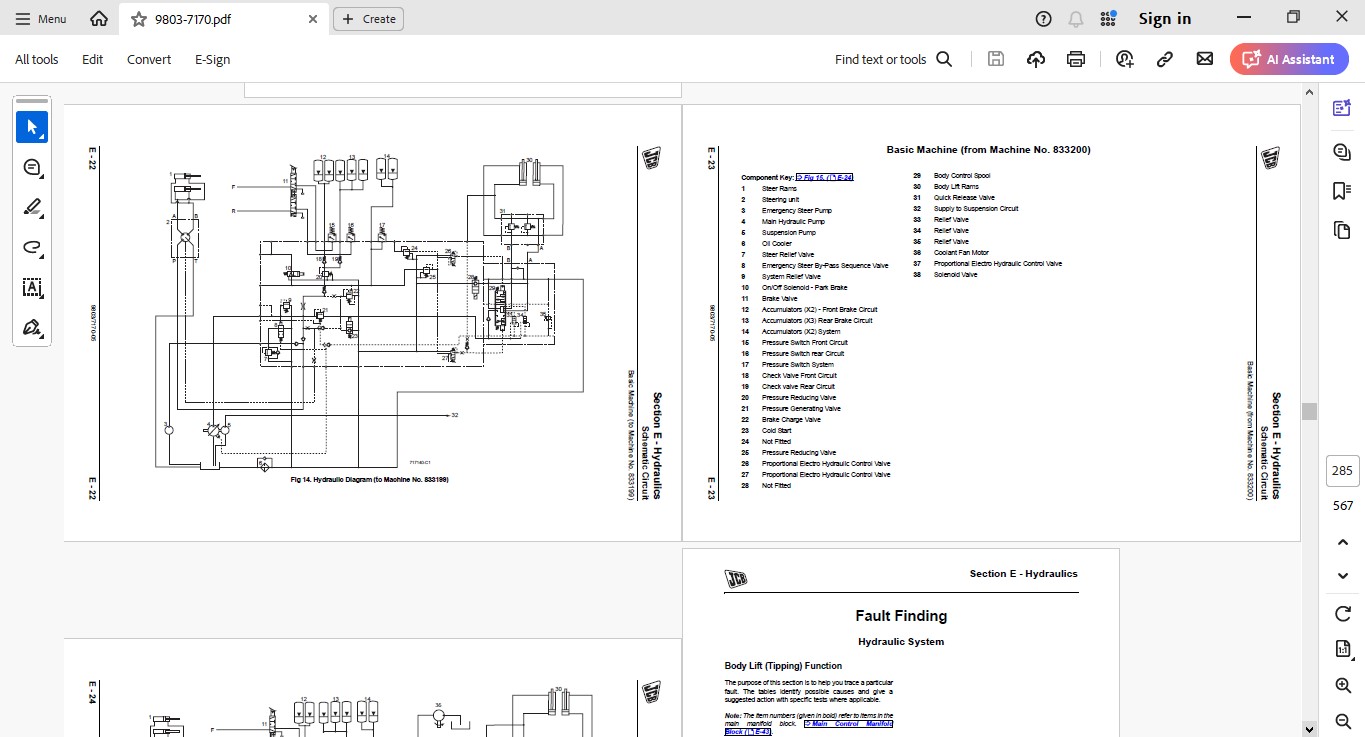Choose the freehand draw tool
Screen dimensions: 1365x737
coord(31,248)
